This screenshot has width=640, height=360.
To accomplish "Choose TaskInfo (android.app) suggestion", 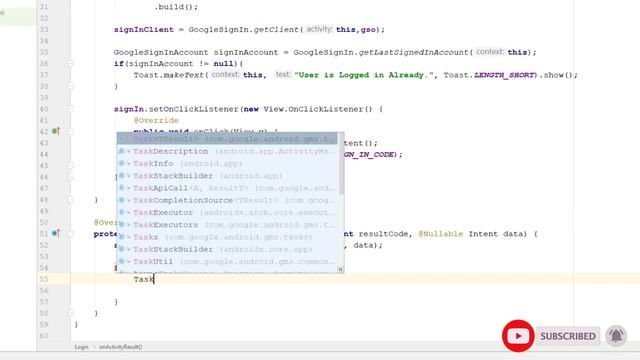I will [x=227, y=164].
